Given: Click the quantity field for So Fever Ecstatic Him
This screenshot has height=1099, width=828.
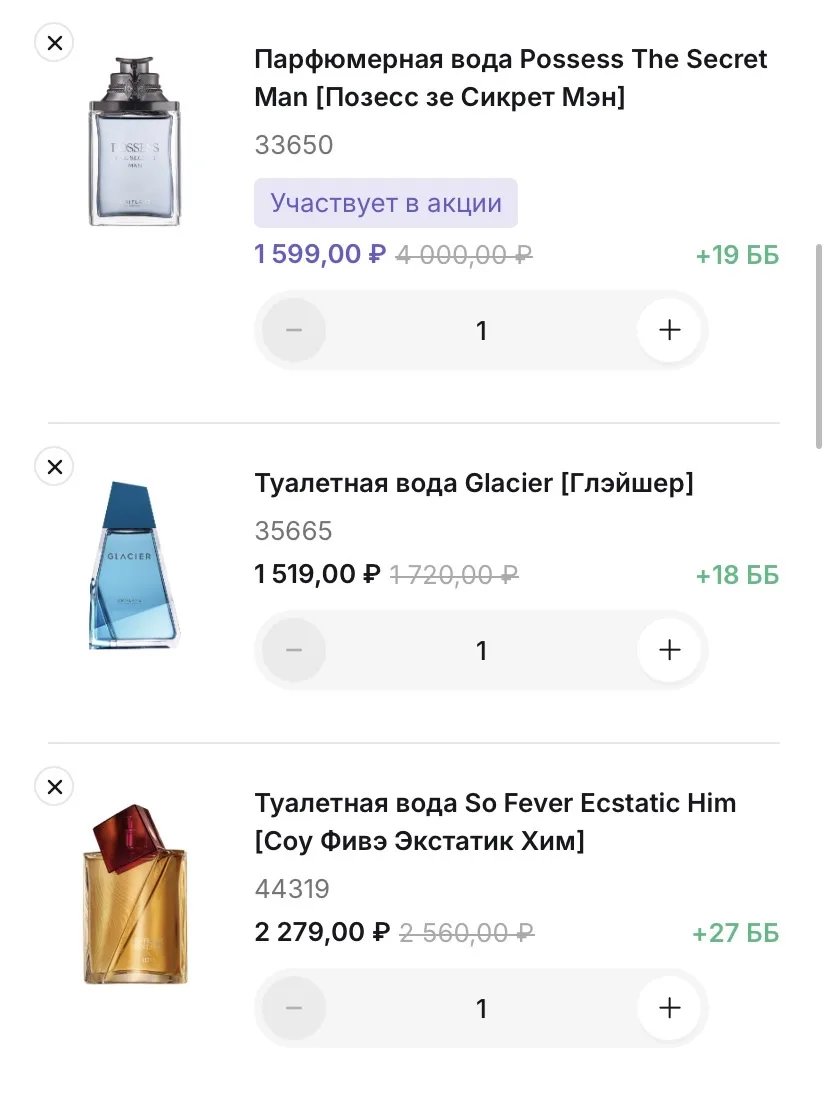Looking at the screenshot, I should (481, 1008).
